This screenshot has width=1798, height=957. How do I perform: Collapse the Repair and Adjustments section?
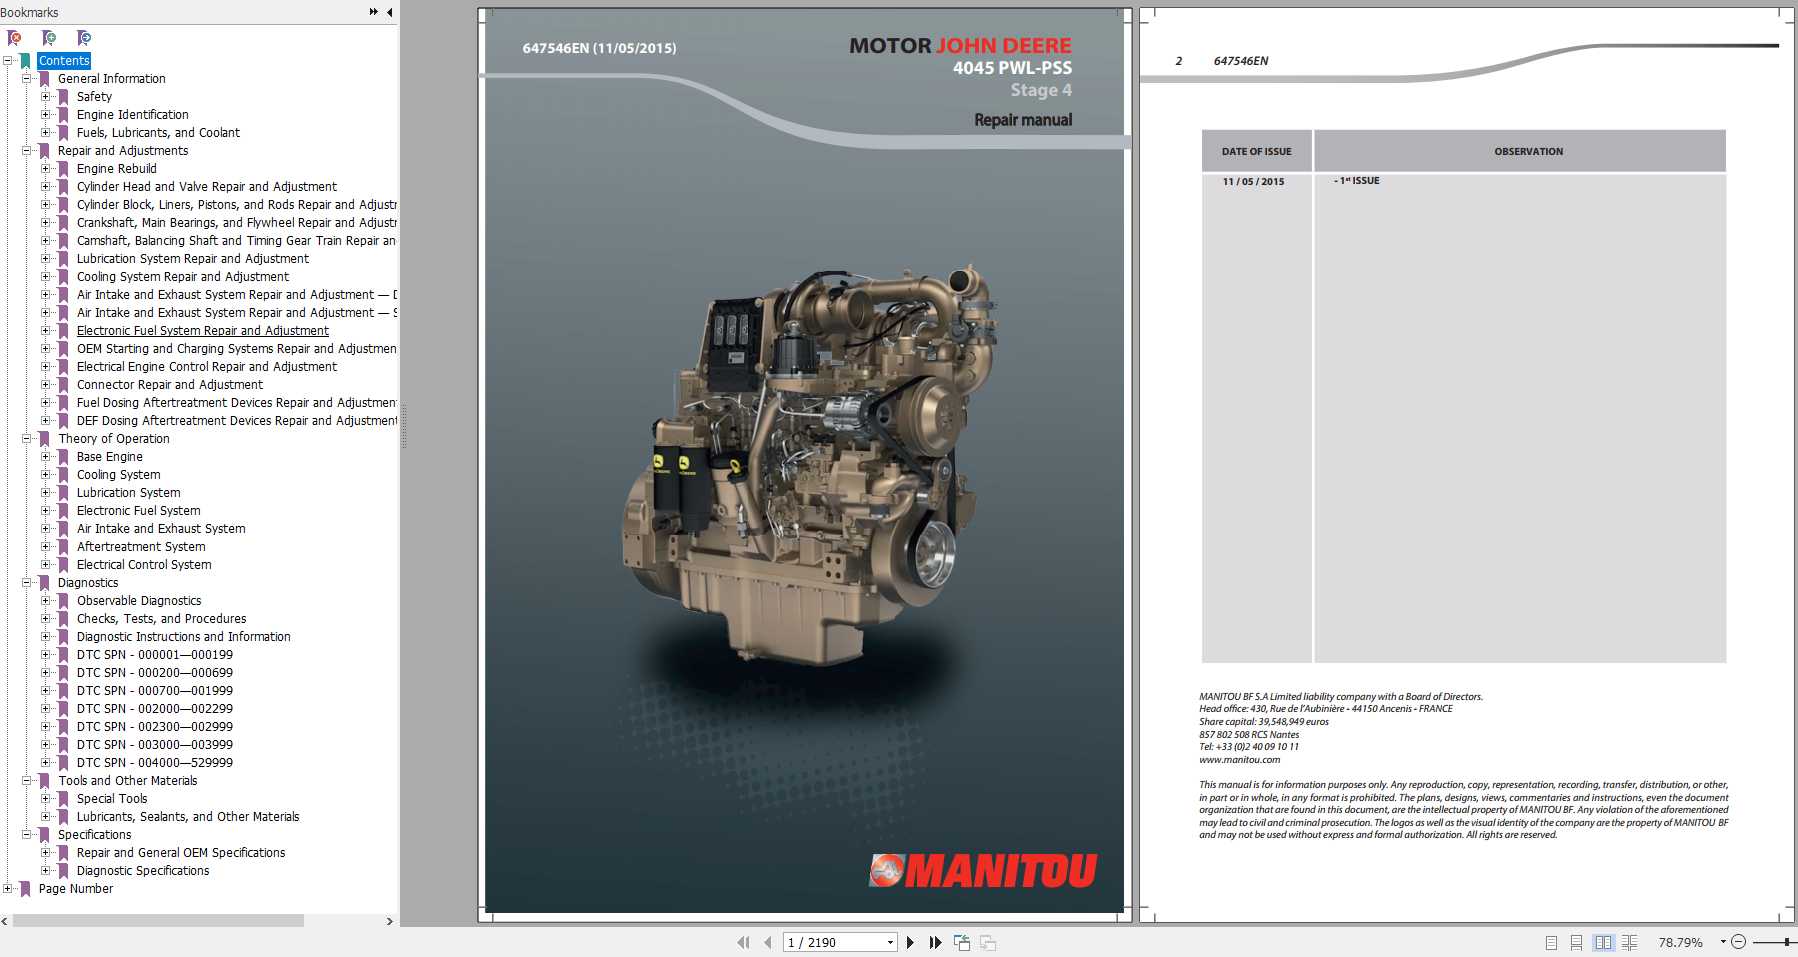(27, 151)
